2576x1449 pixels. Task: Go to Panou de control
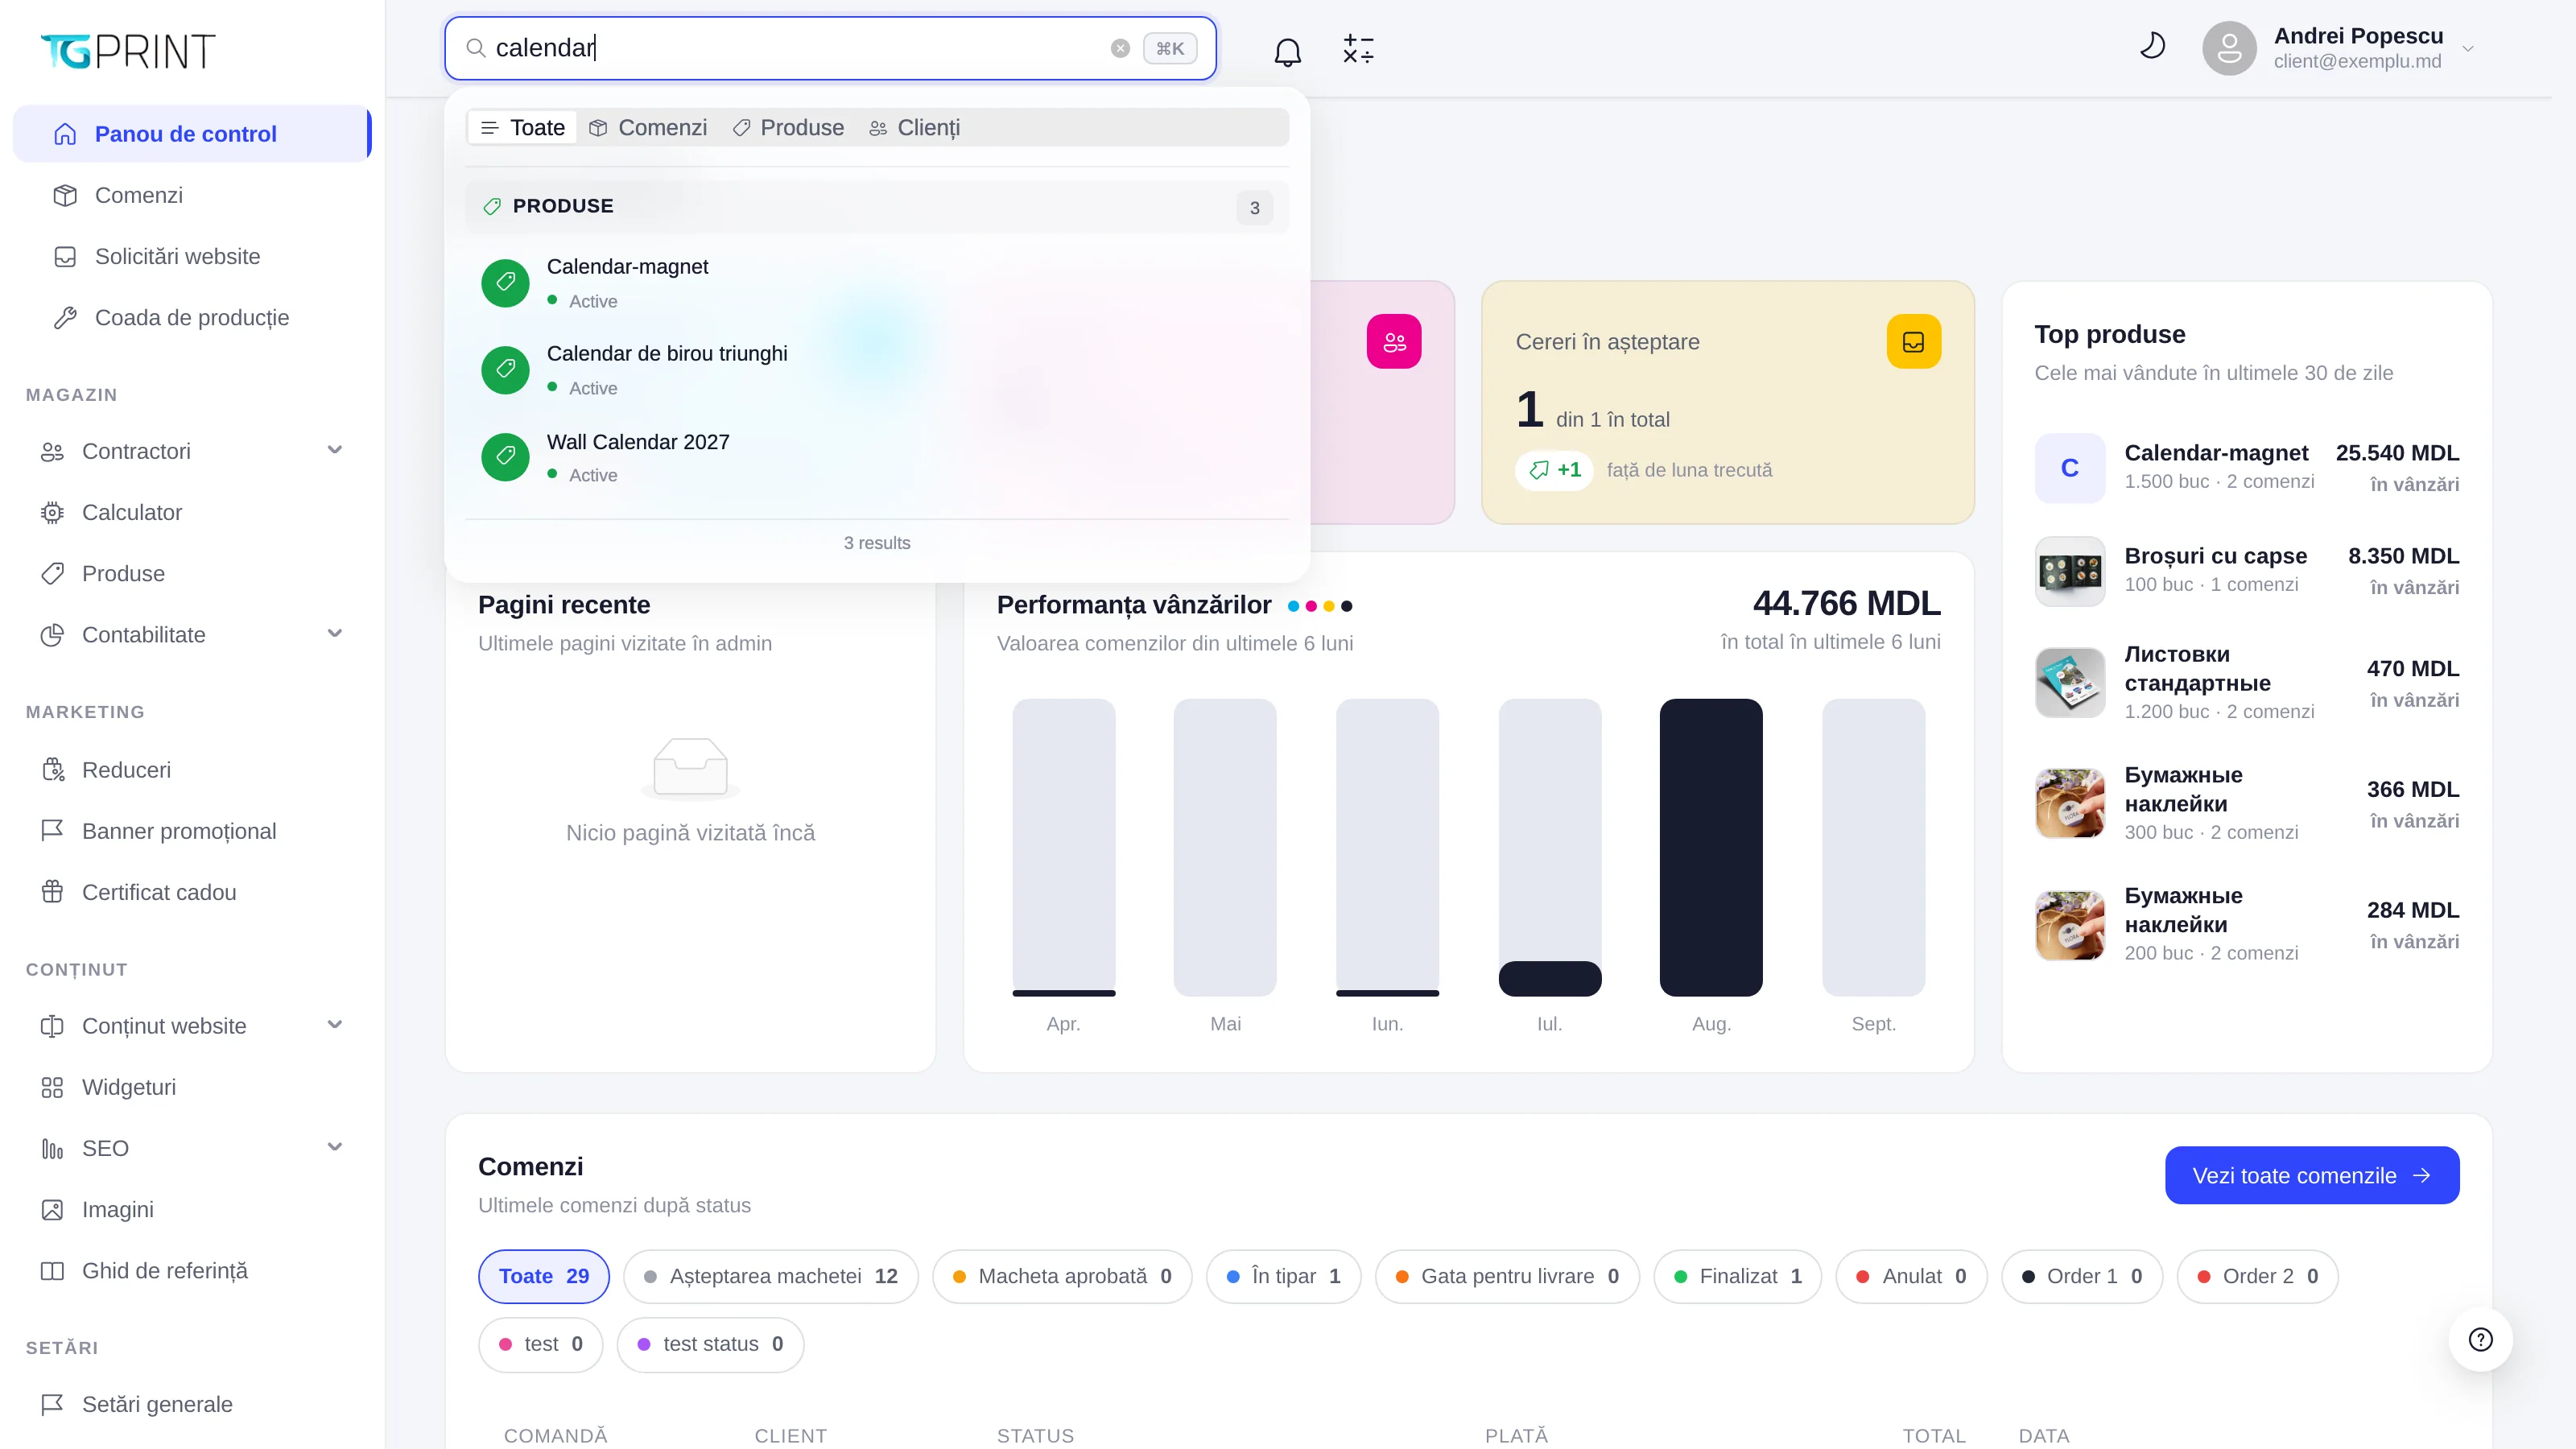click(x=192, y=134)
